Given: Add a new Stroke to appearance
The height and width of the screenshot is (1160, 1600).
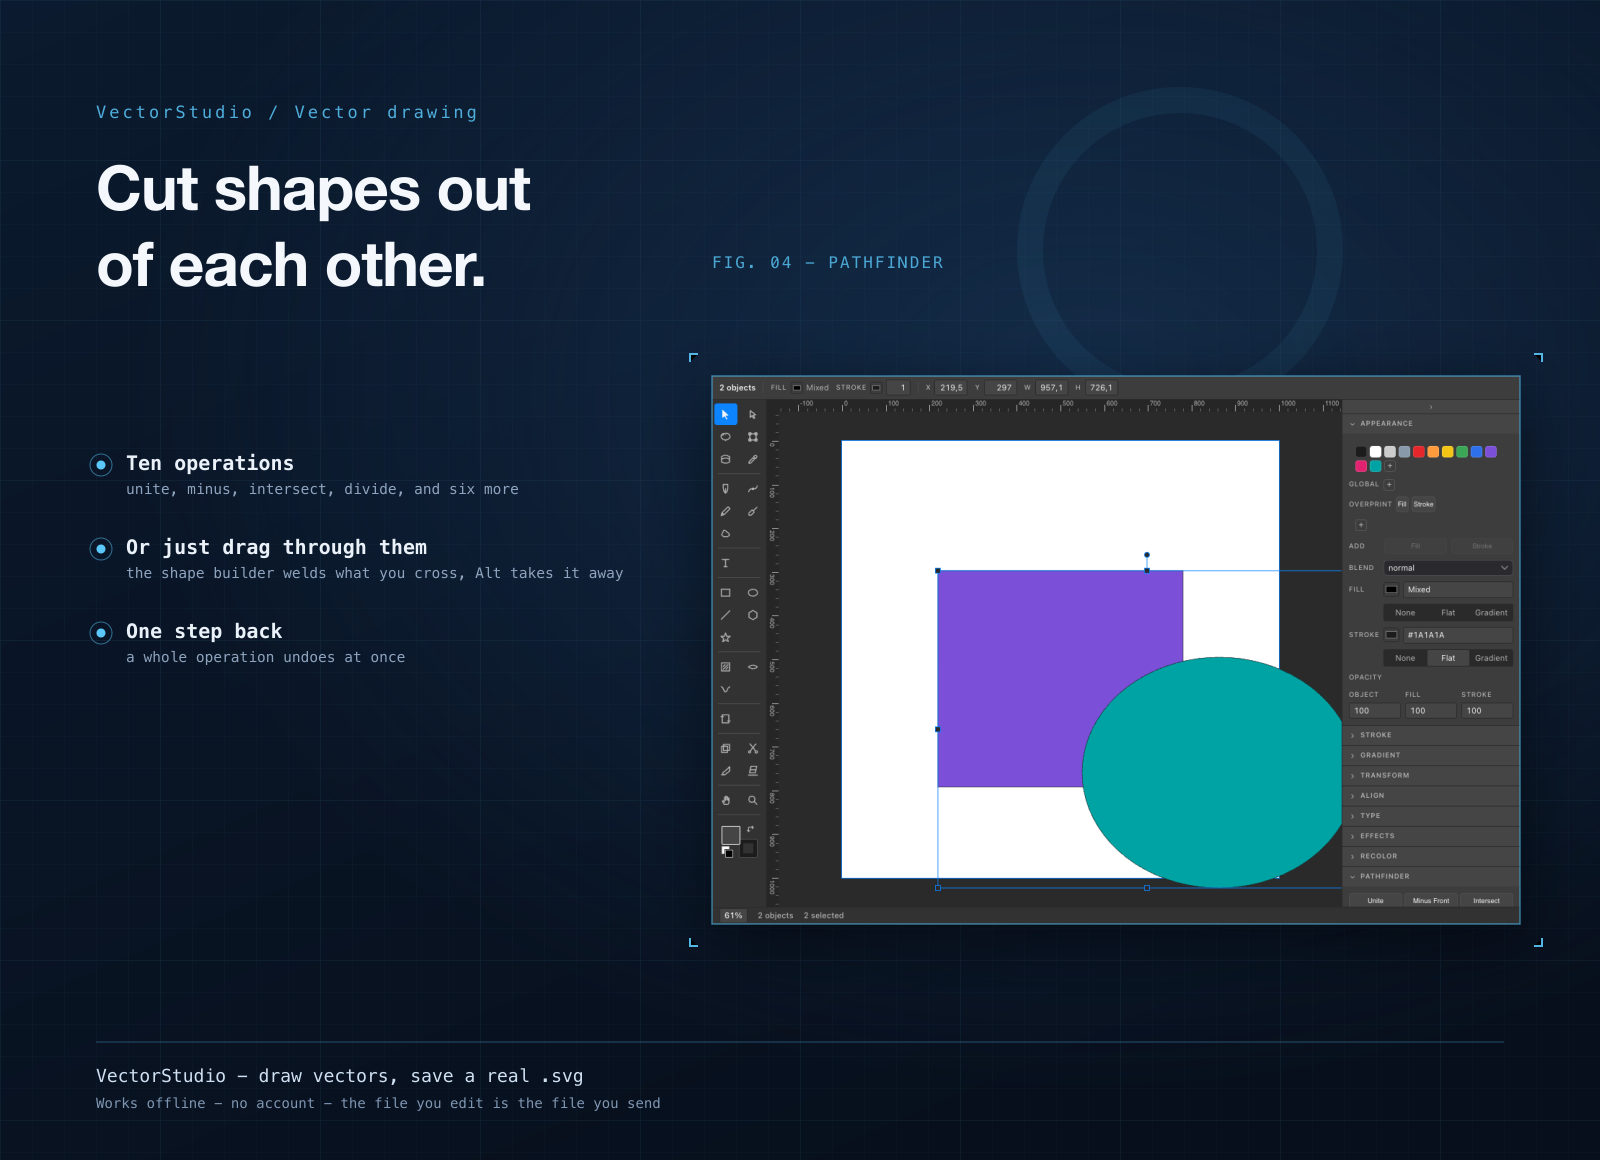Looking at the screenshot, I should click(1482, 546).
